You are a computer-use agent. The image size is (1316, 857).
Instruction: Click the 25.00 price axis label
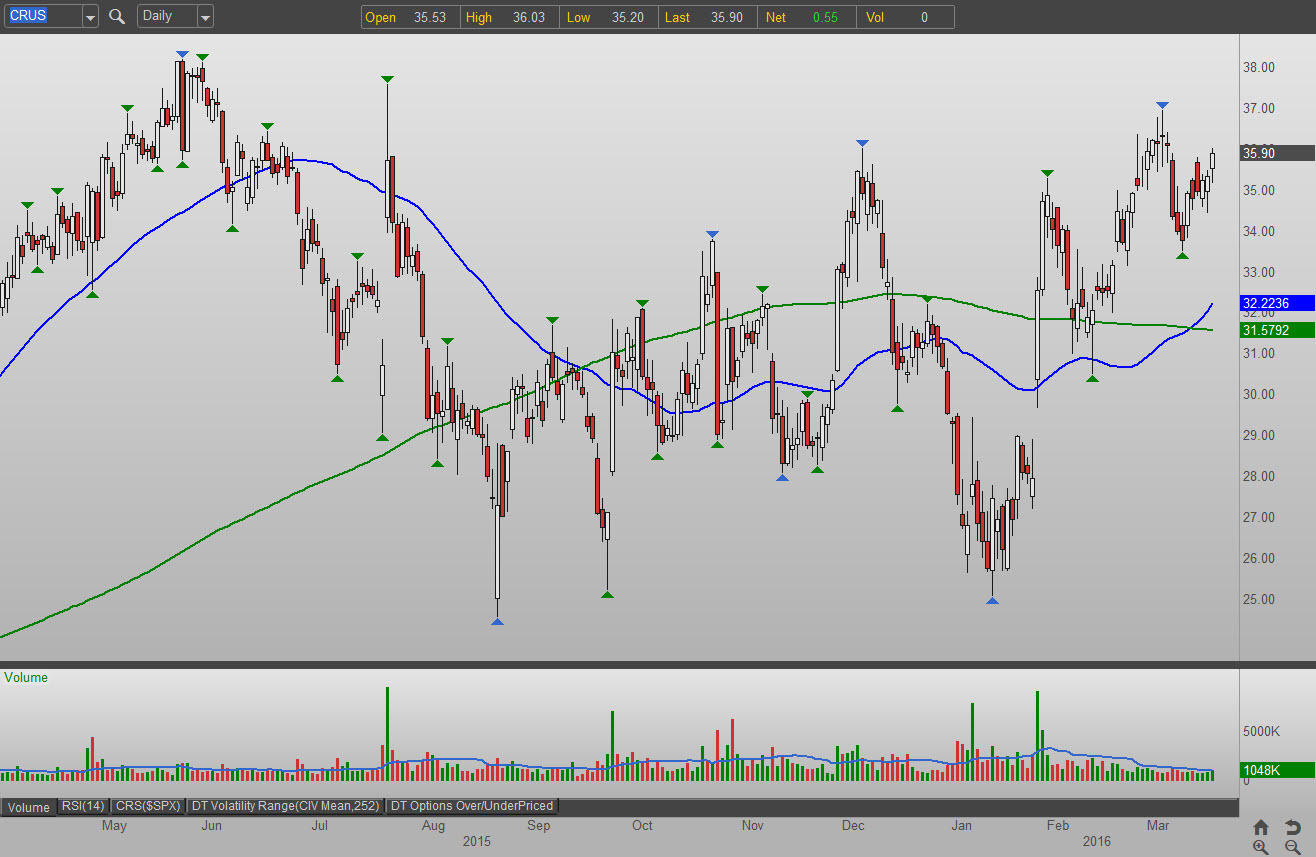[x=1259, y=599]
